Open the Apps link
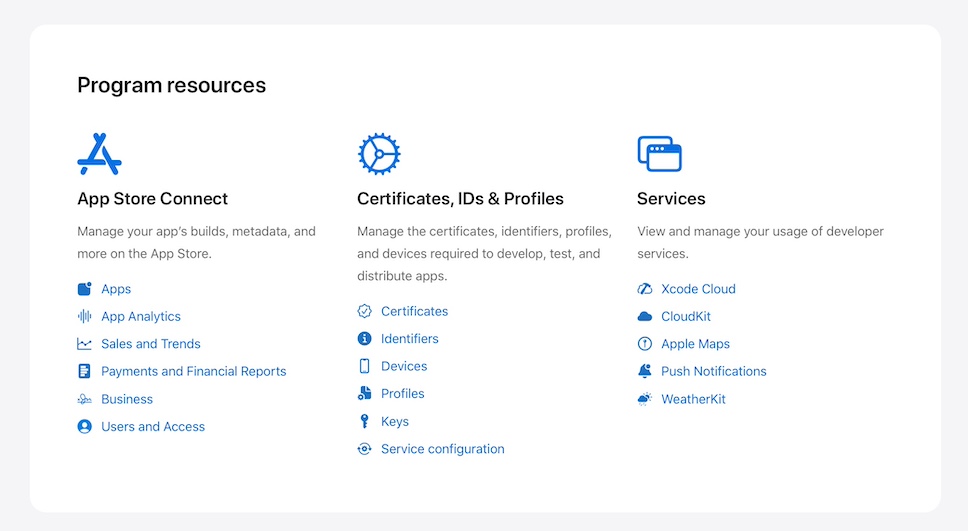 (x=116, y=289)
